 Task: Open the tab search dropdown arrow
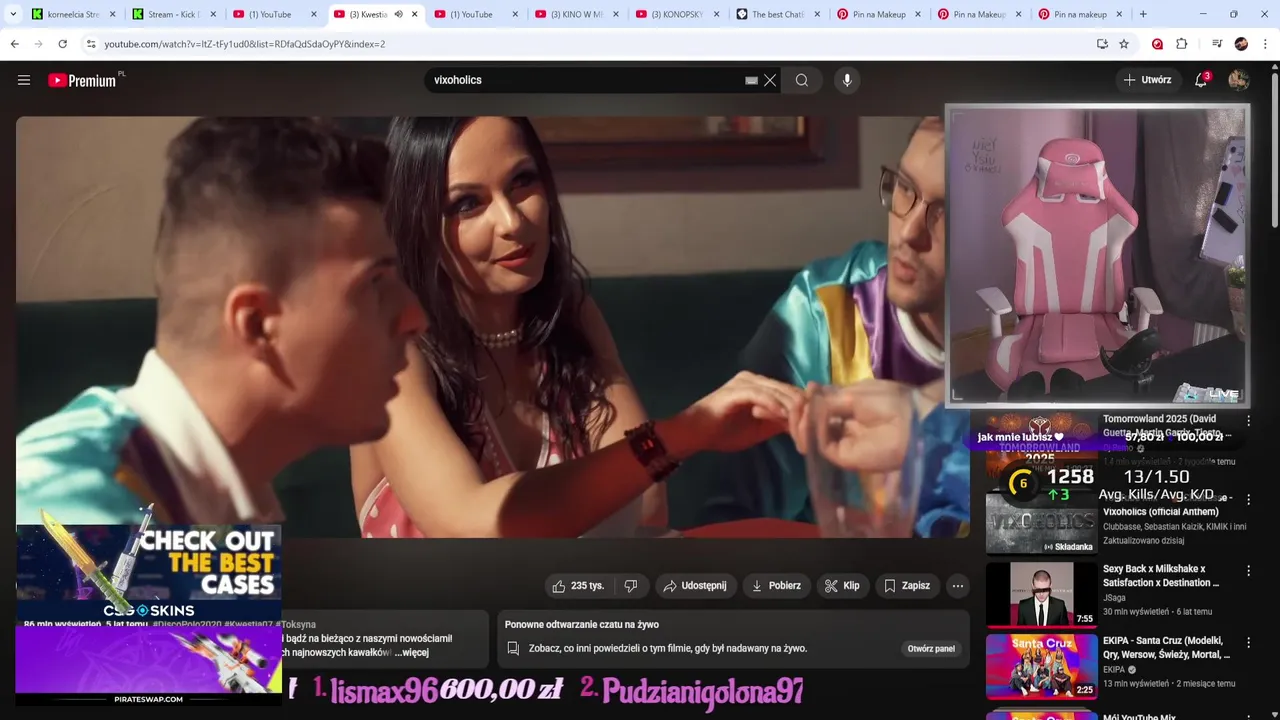click(13, 14)
